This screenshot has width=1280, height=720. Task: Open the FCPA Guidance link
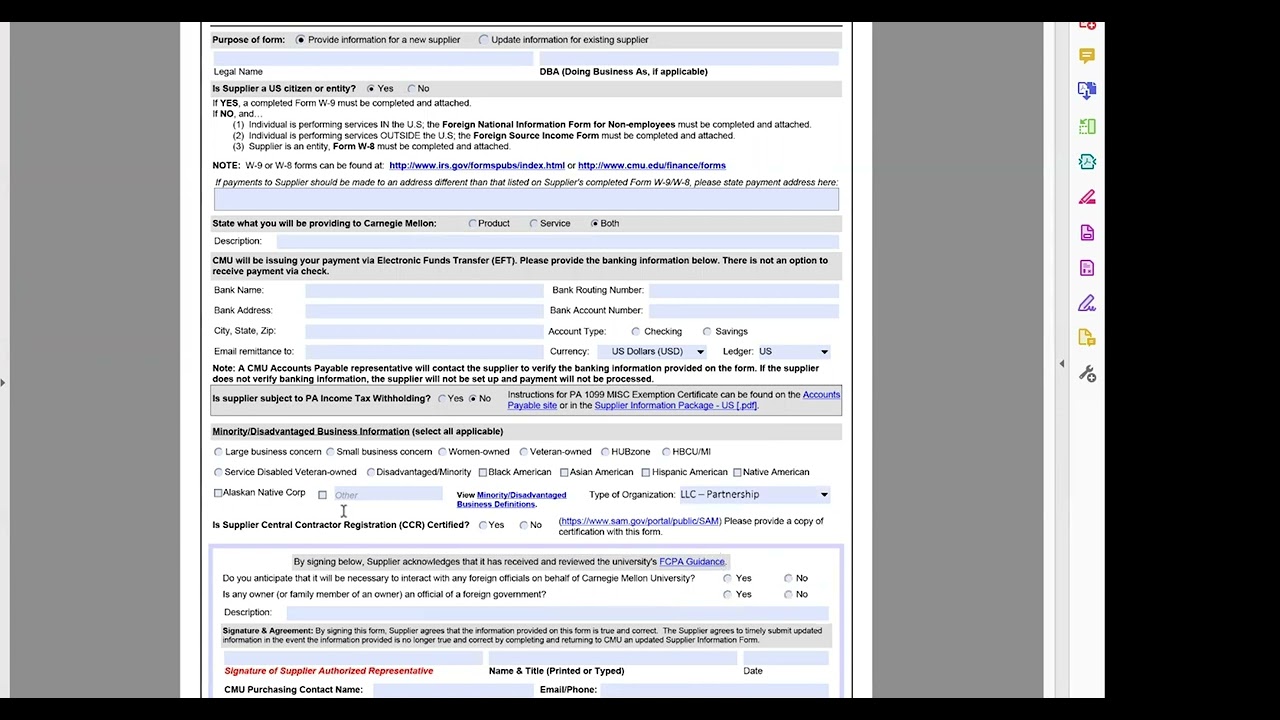coord(692,562)
